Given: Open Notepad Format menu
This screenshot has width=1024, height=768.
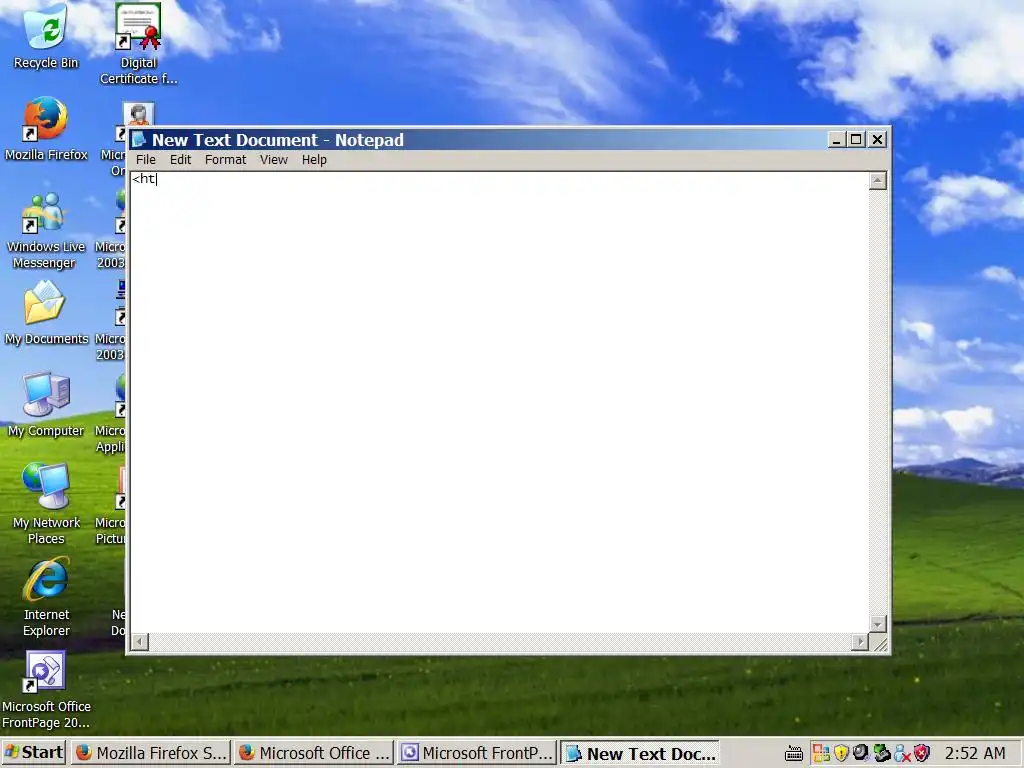Looking at the screenshot, I should point(225,160).
